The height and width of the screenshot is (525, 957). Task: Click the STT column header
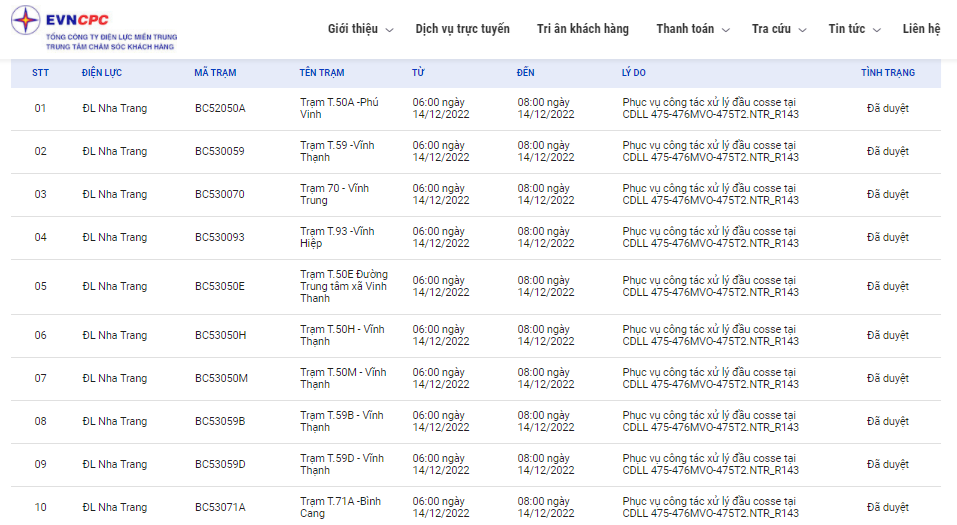point(40,73)
